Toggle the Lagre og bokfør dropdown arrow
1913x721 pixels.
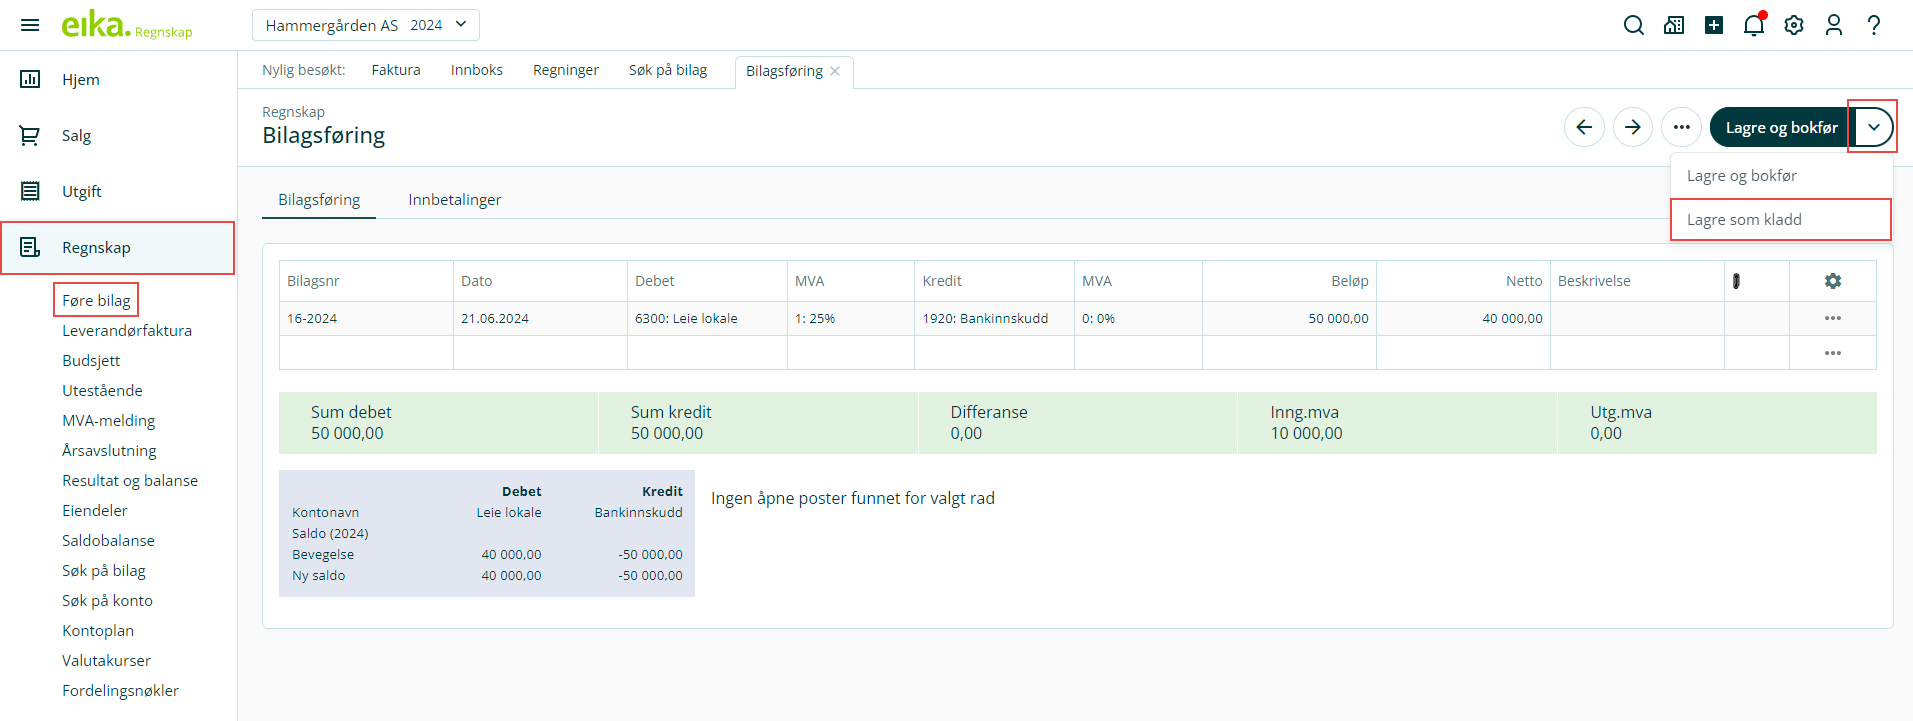click(1873, 127)
